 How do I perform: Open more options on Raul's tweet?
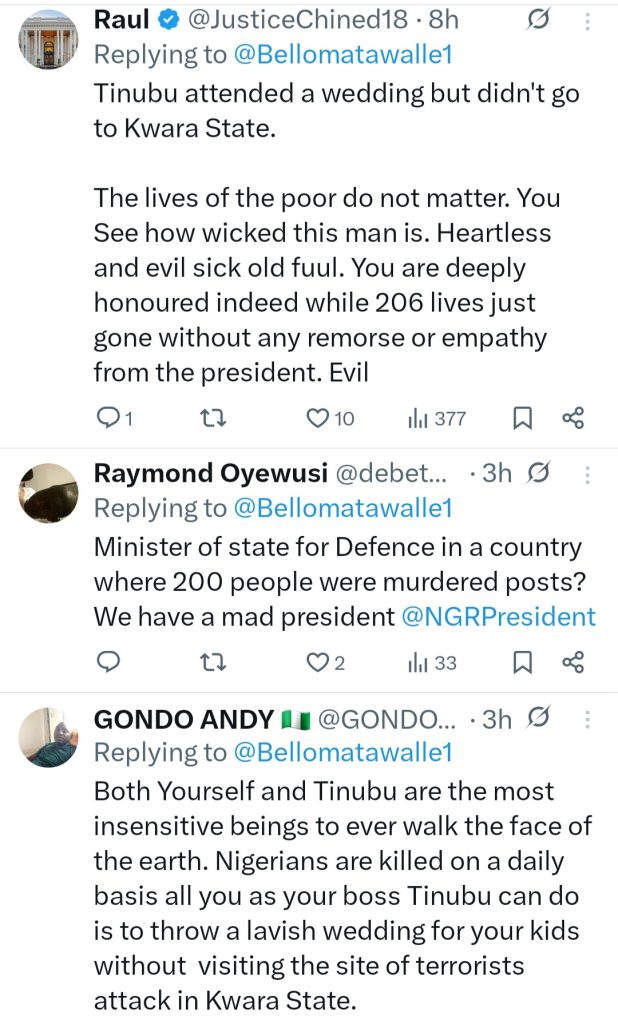click(587, 21)
